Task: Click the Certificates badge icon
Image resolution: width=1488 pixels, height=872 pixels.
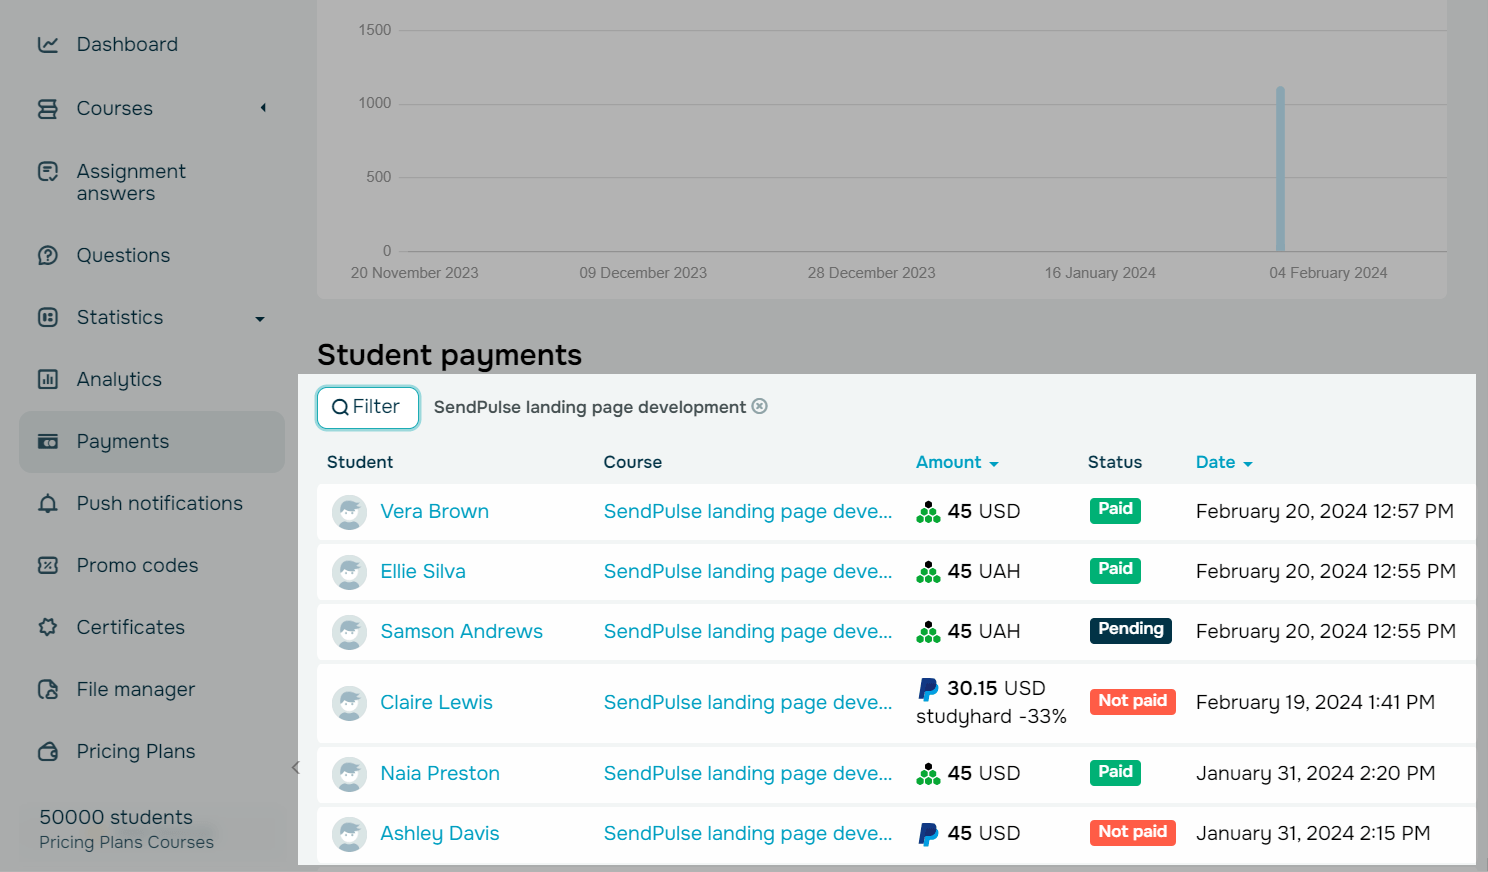Action: point(48,628)
